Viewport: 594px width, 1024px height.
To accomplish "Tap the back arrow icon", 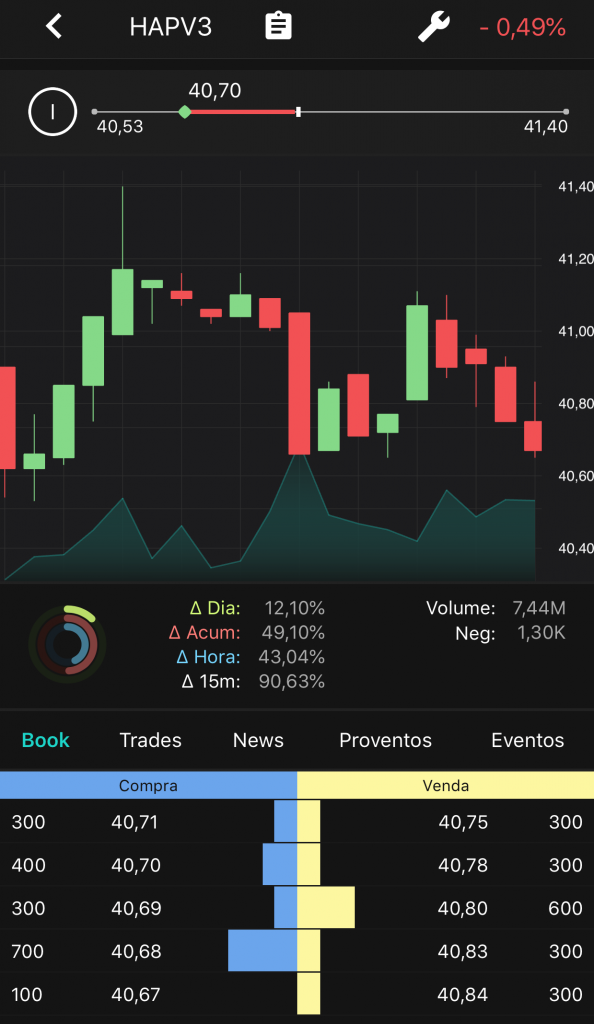I will (x=54, y=27).
